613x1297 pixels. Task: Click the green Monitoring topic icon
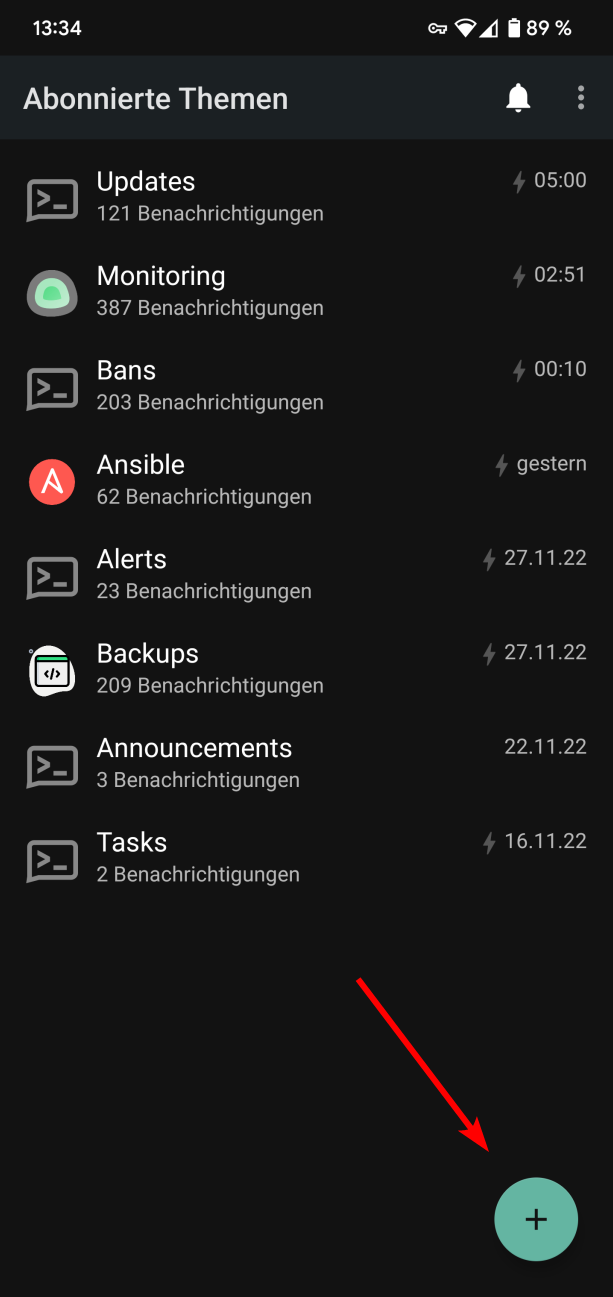tap(51, 293)
